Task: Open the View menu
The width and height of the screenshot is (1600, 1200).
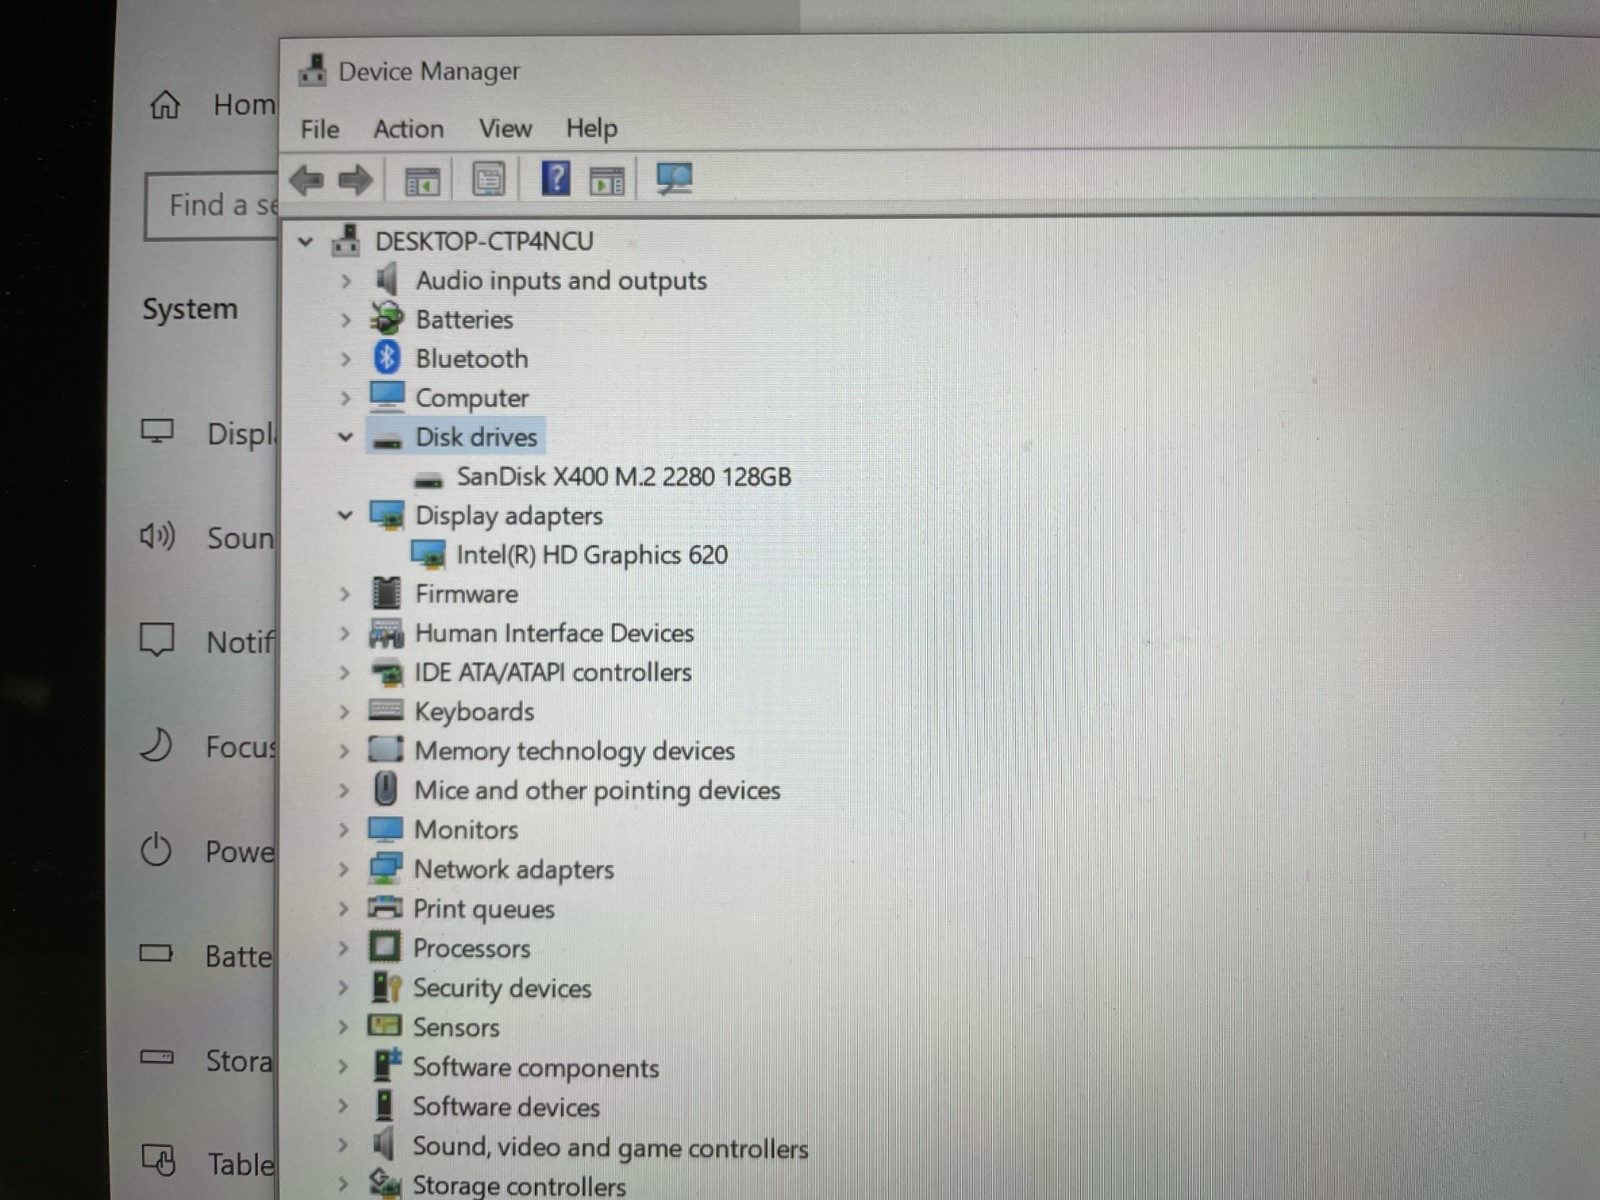Action: 505,128
